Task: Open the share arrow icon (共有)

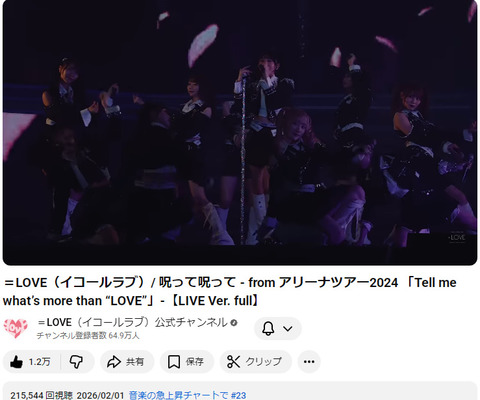Action: [x=114, y=362]
